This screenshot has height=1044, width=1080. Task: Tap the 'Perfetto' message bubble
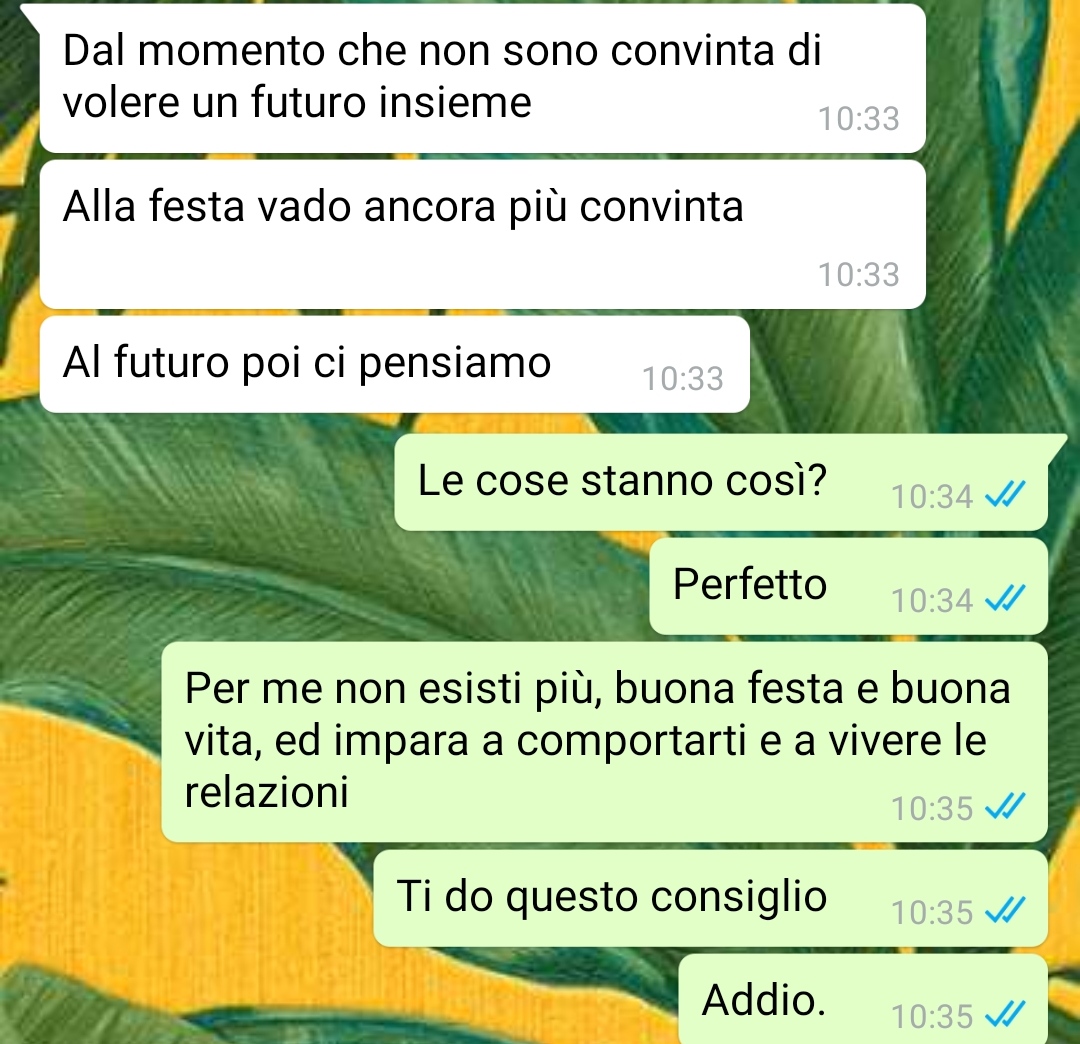pos(849,586)
